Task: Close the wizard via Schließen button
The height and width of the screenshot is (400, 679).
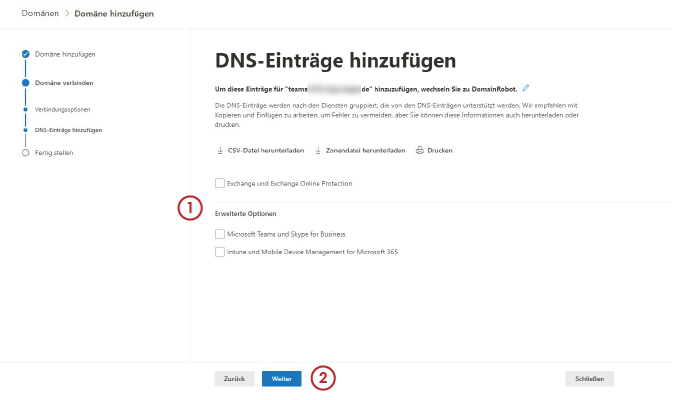Action: pyautogui.click(x=589, y=379)
